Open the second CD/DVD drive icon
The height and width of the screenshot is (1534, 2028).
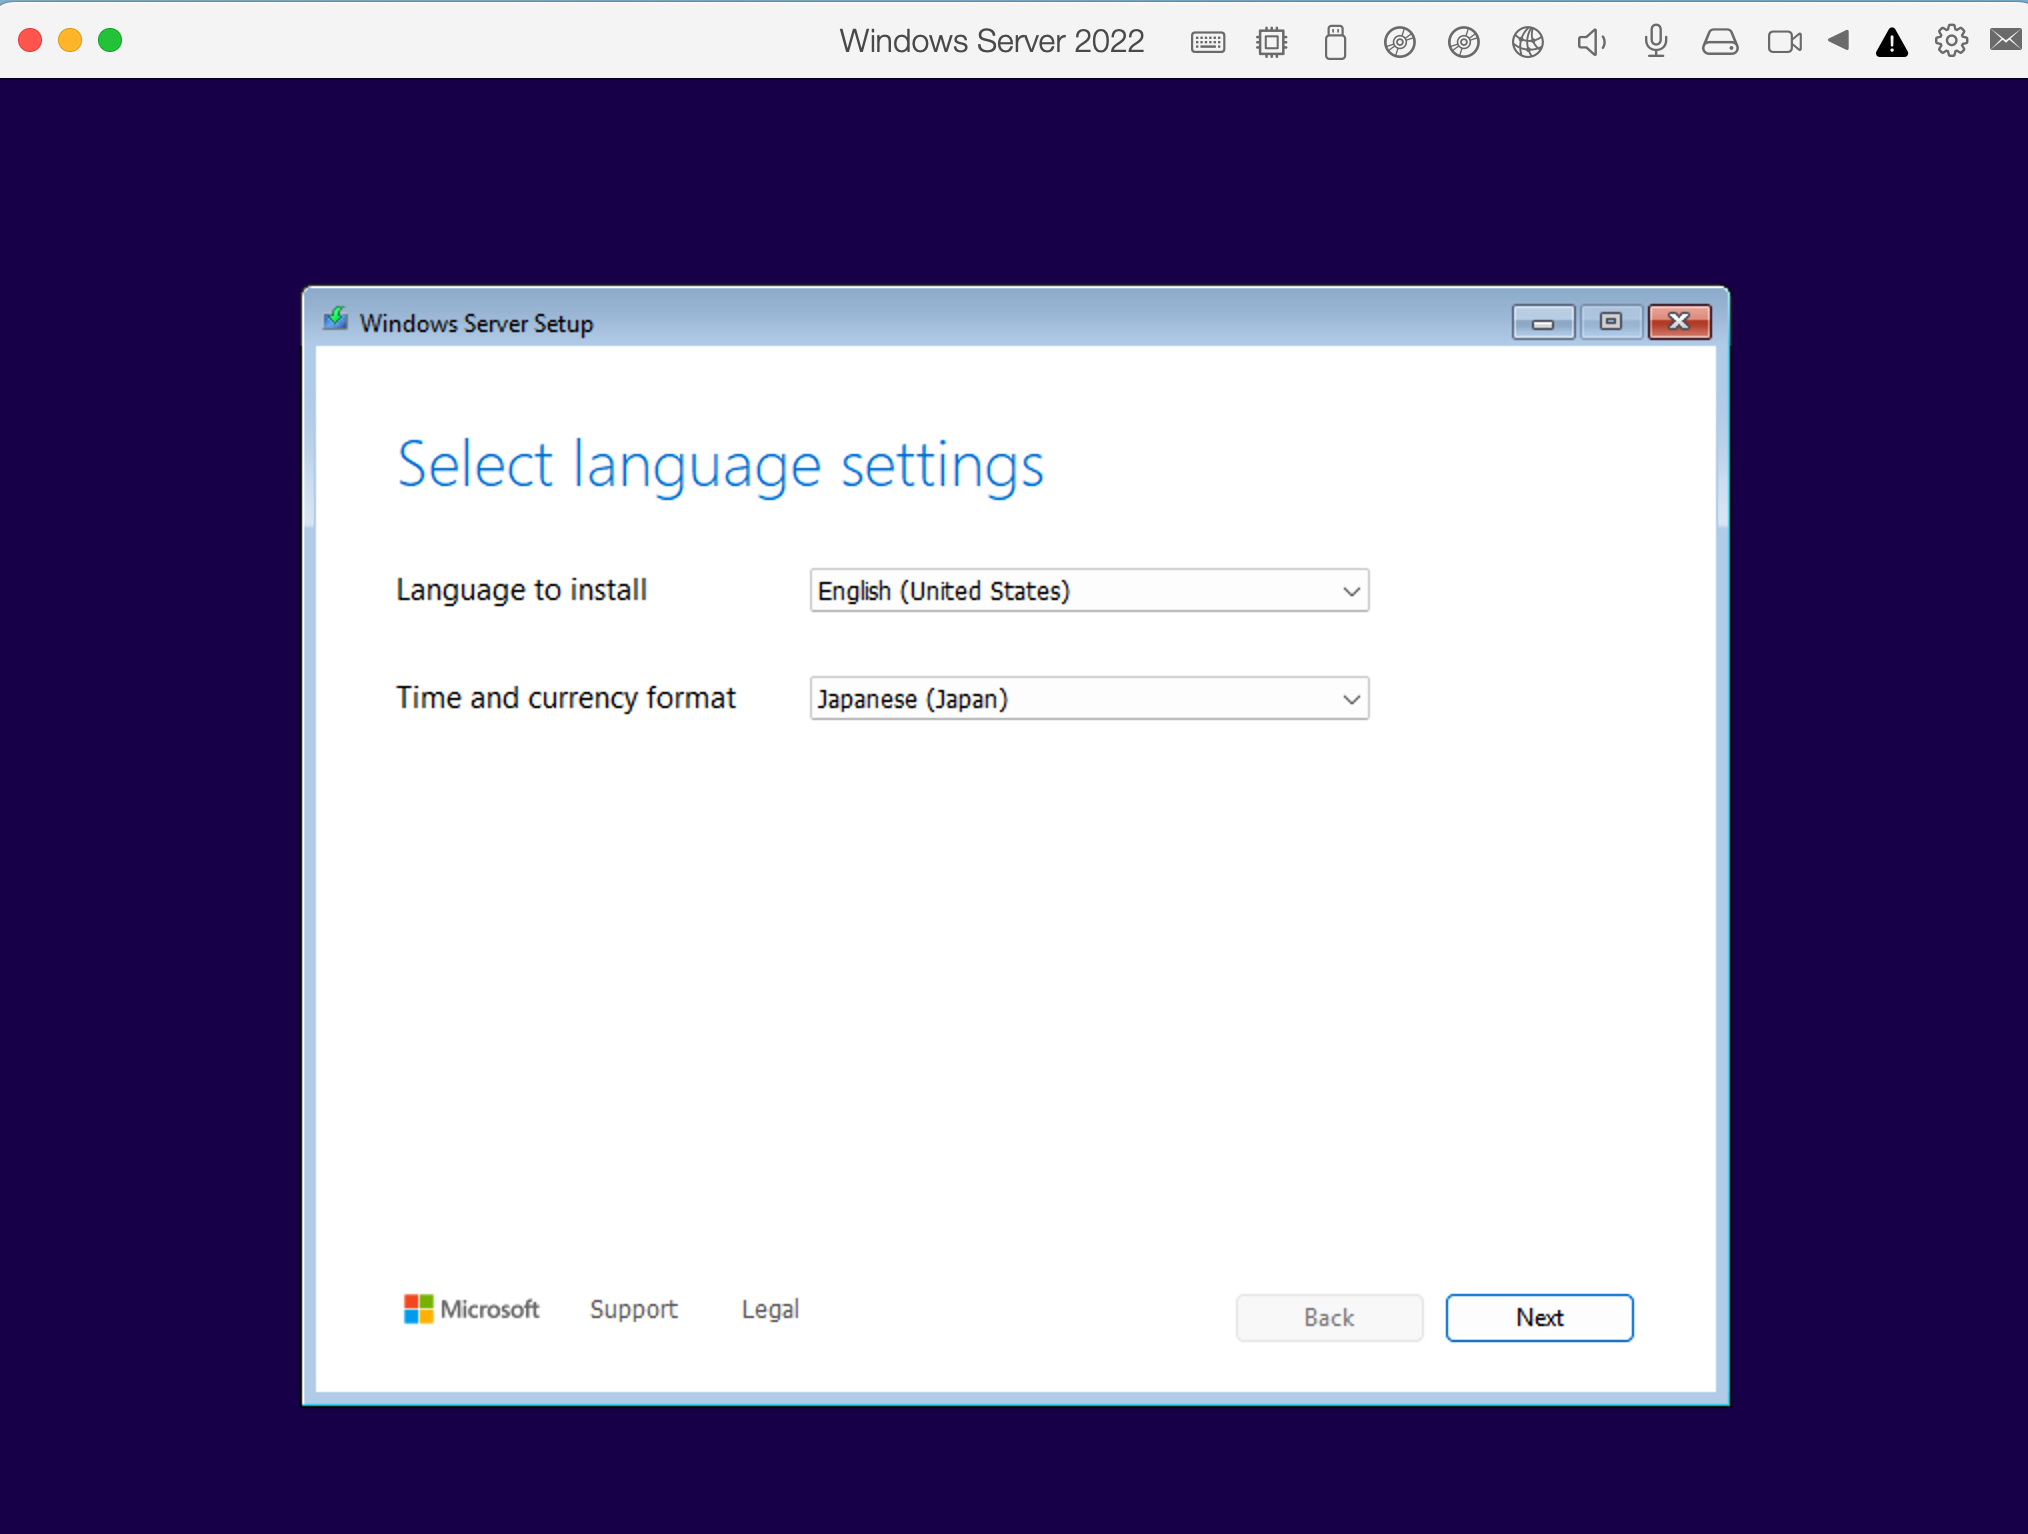pyautogui.click(x=1463, y=42)
